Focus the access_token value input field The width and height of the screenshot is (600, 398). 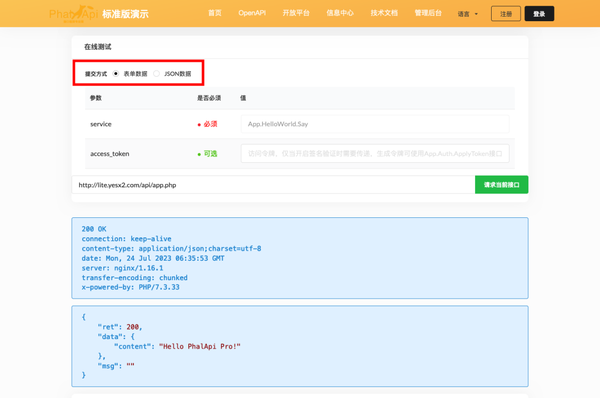point(375,153)
